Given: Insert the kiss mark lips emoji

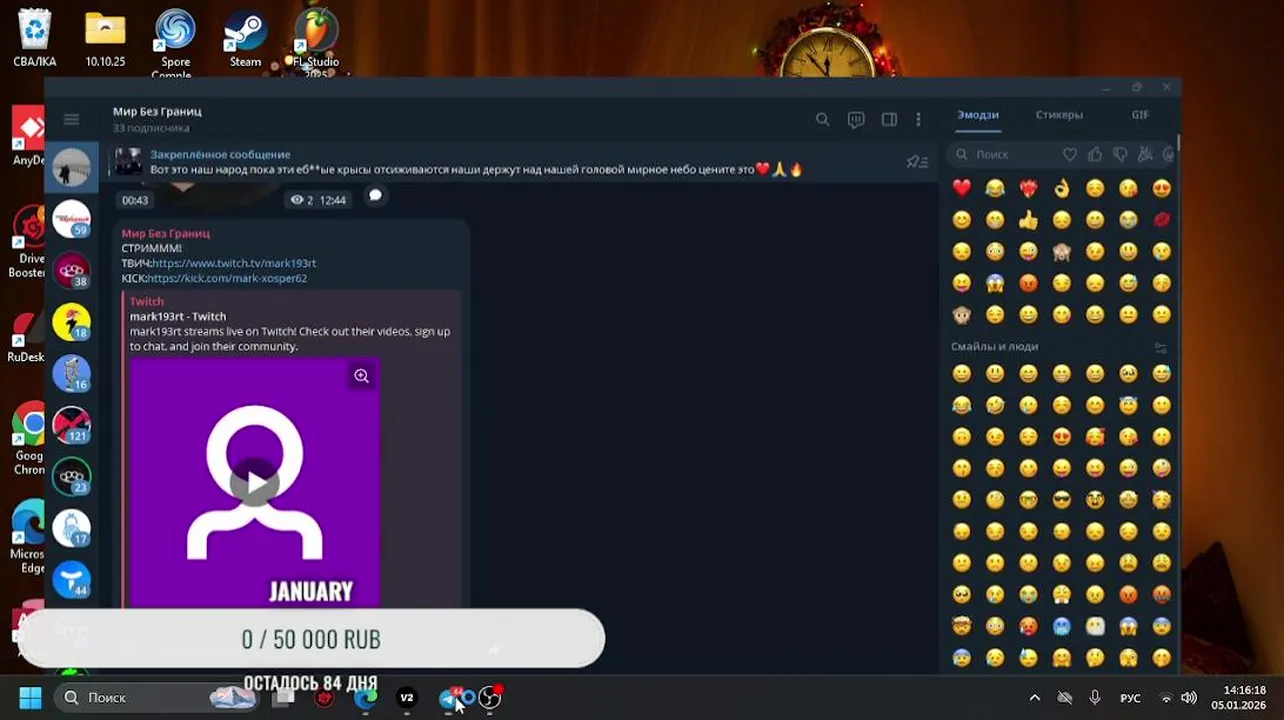Looking at the screenshot, I should pos(1161,220).
